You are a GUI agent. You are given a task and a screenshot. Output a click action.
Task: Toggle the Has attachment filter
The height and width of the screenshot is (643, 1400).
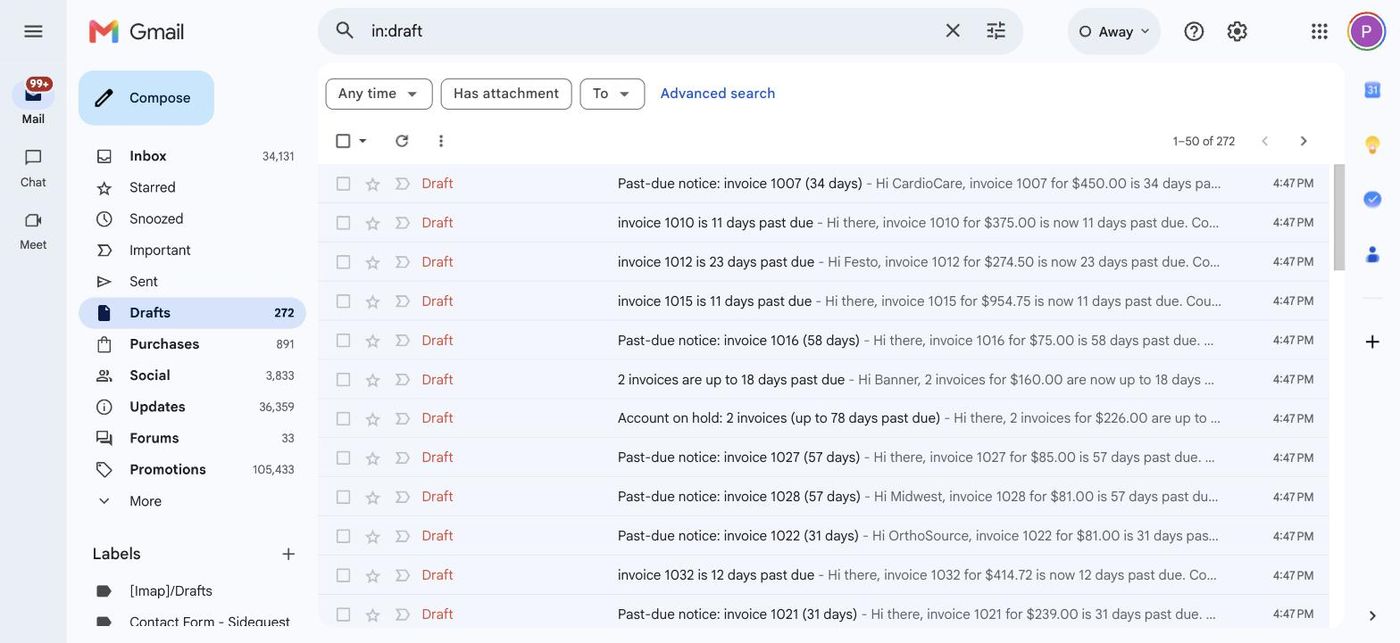tap(506, 94)
